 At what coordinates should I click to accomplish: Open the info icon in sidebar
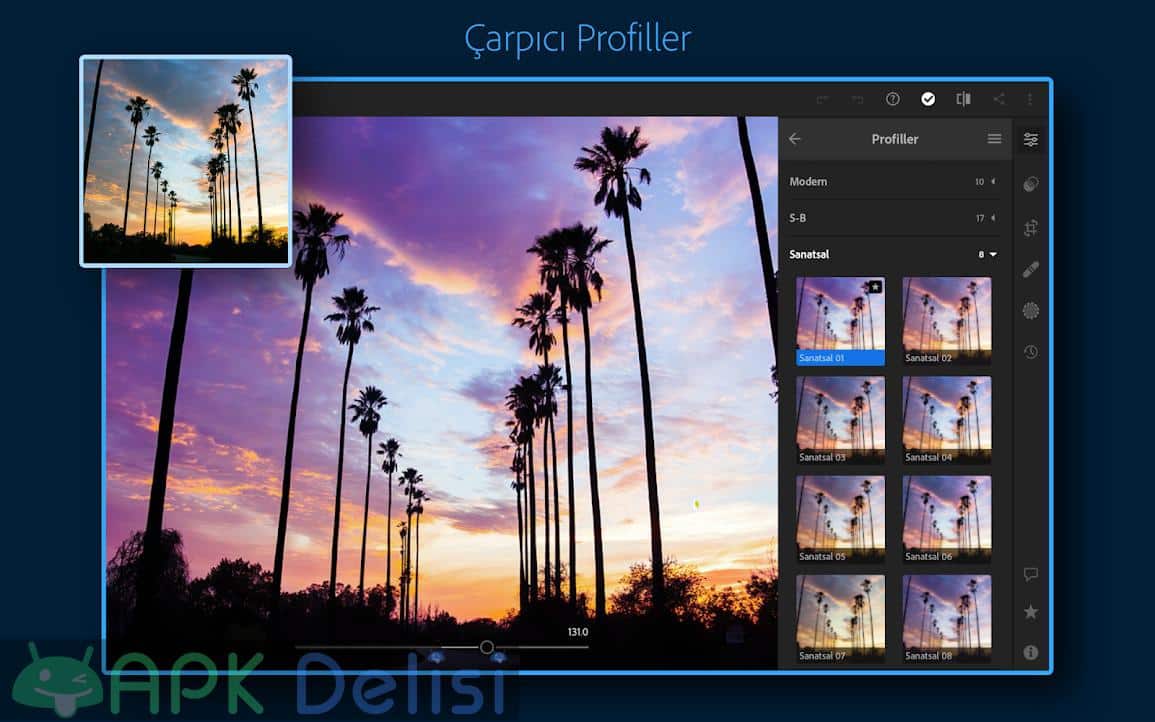1030,652
